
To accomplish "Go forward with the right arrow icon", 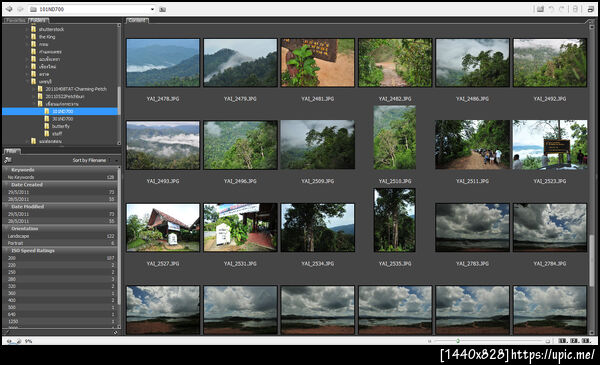I will coord(21,9).
